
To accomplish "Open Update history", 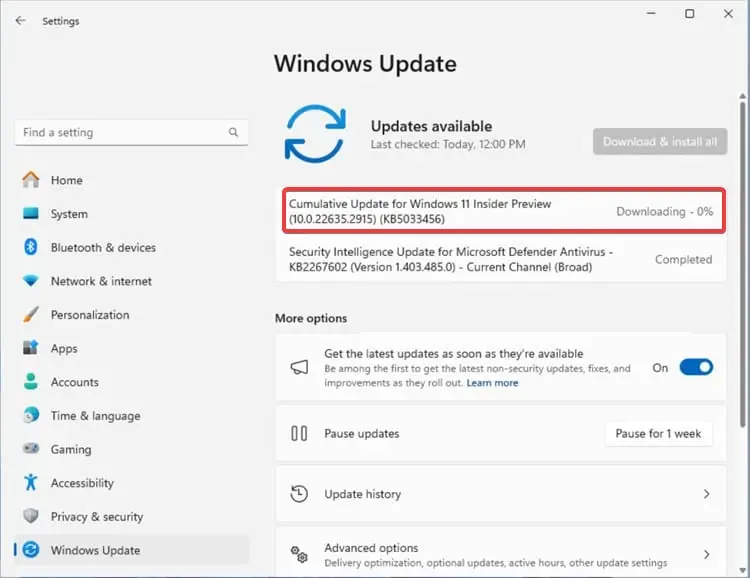I will click(501, 494).
